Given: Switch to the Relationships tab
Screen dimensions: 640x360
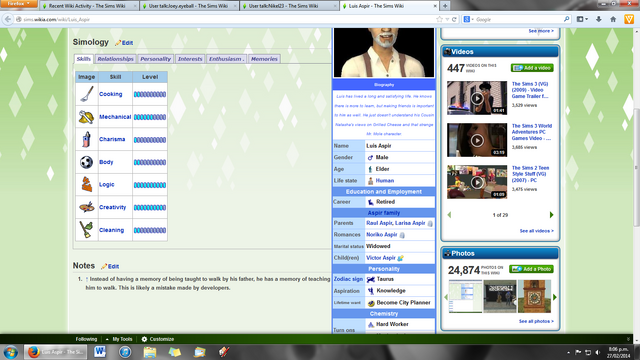Looking at the screenshot, I should point(116,59).
